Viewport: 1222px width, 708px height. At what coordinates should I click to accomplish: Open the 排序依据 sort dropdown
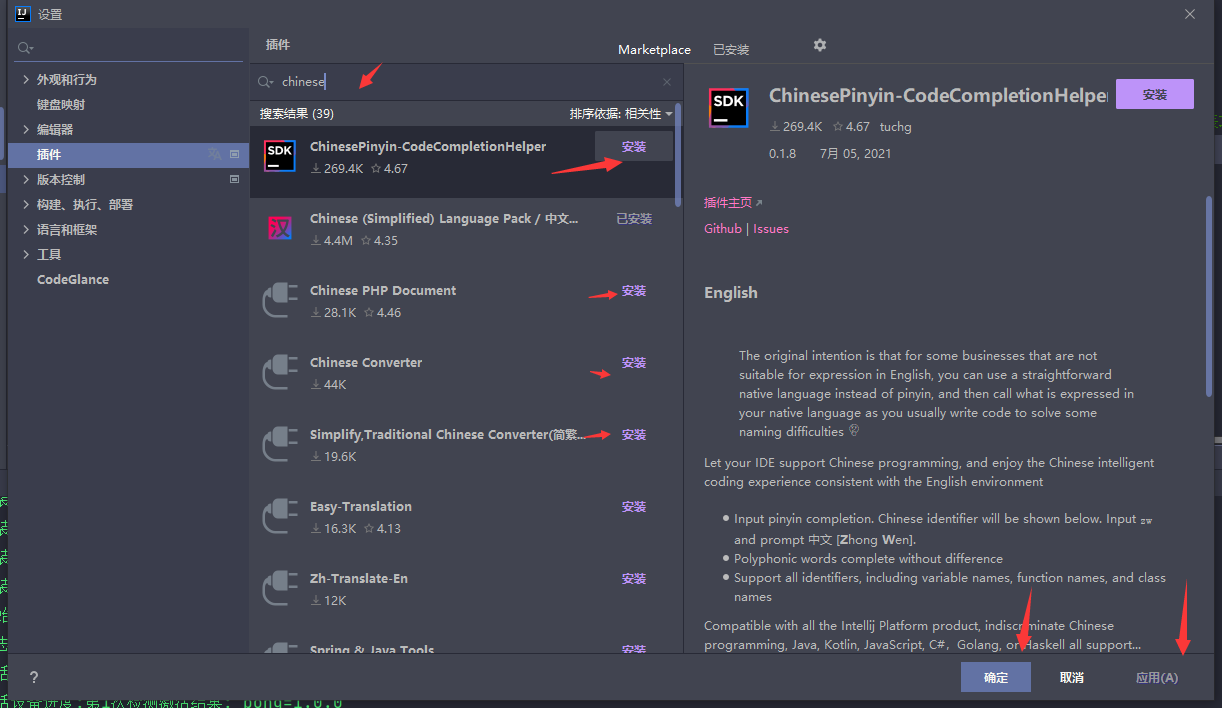pos(620,114)
